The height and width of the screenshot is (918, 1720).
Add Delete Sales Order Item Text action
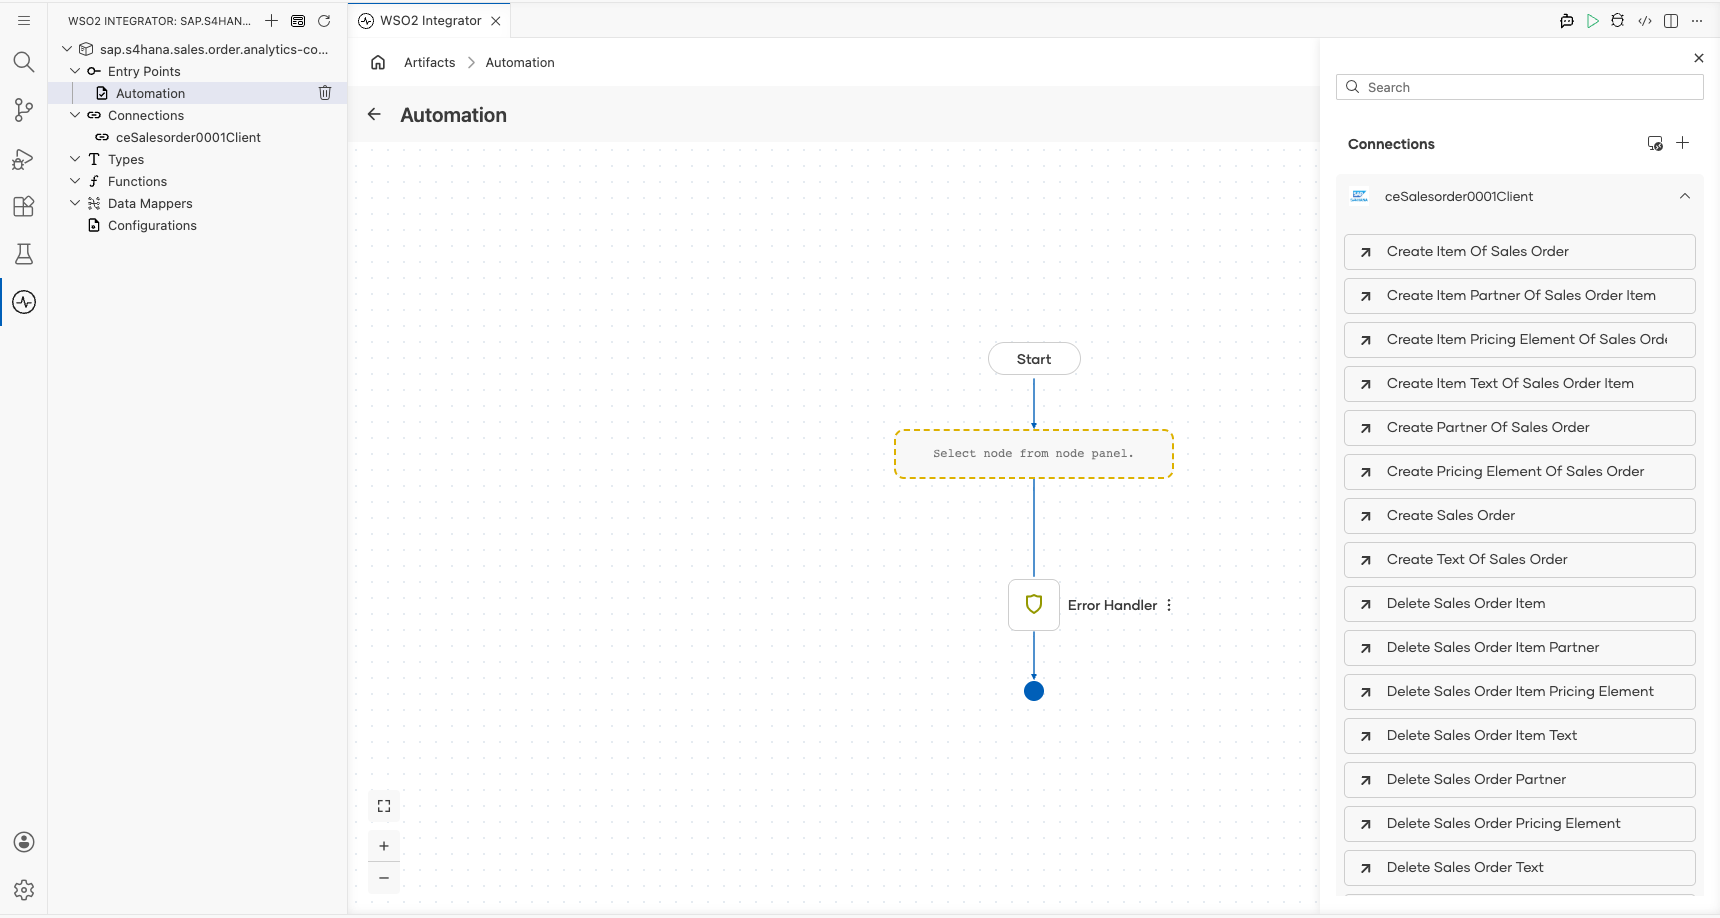(1520, 736)
